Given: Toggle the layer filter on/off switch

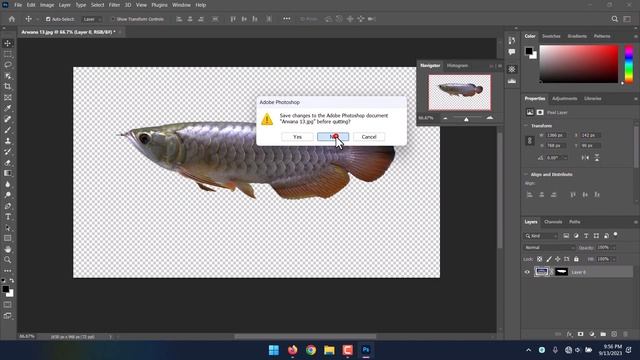Looking at the screenshot, I should 616,235.
